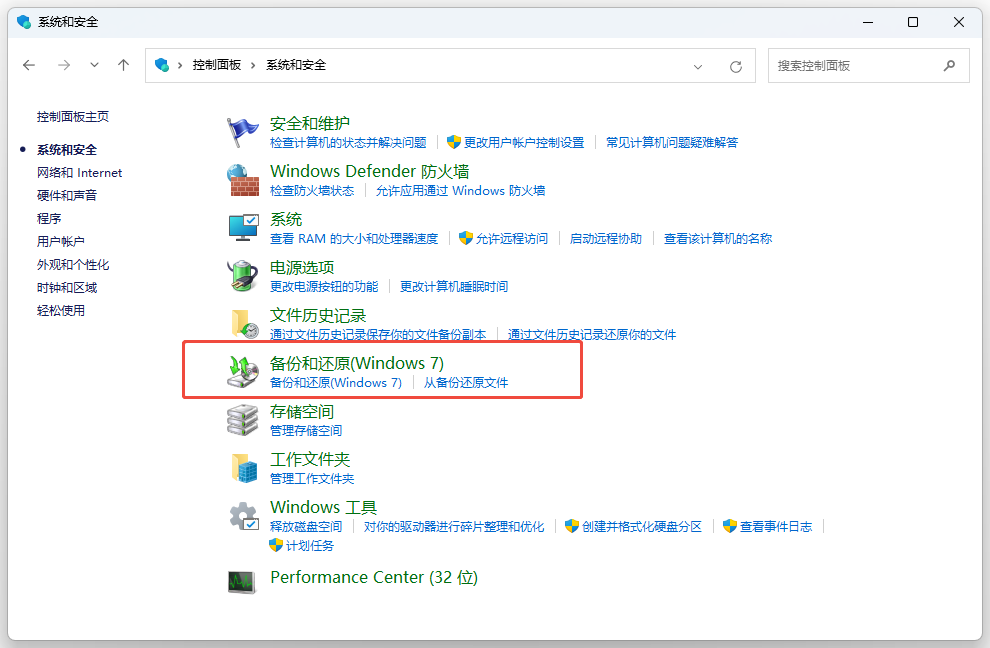This screenshot has height=648, width=990.
Task: Click 更改计算机睡眠时间
Action: (x=454, y=287)
